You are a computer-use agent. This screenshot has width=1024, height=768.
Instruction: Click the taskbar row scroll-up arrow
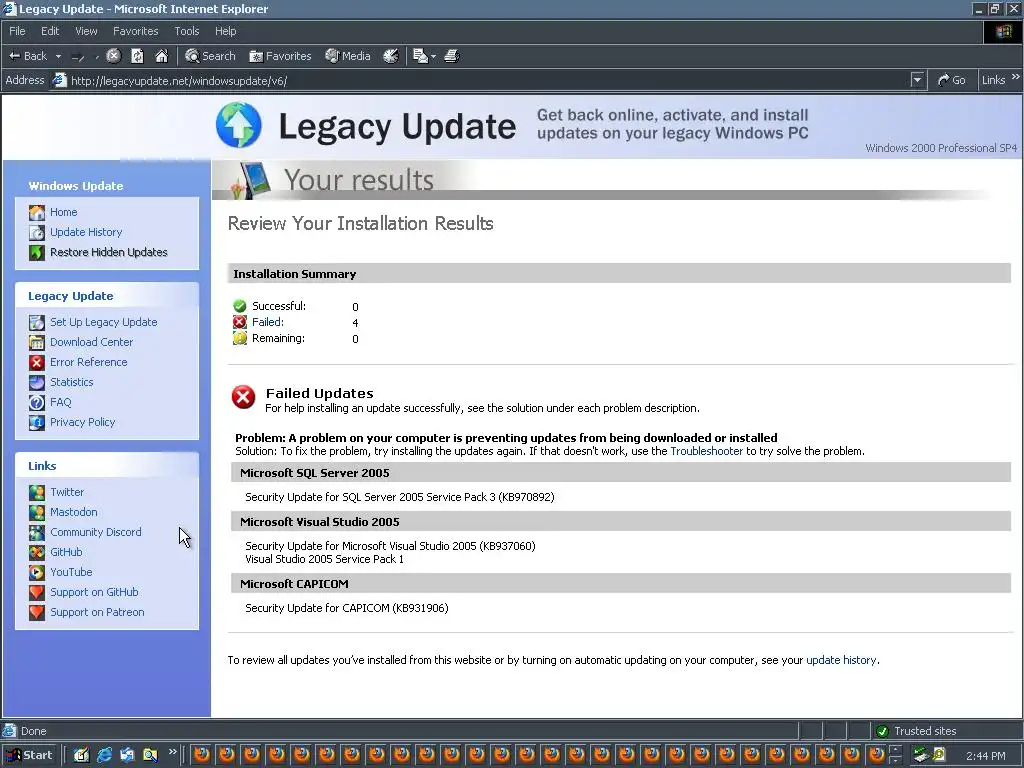tap(895, 750)
